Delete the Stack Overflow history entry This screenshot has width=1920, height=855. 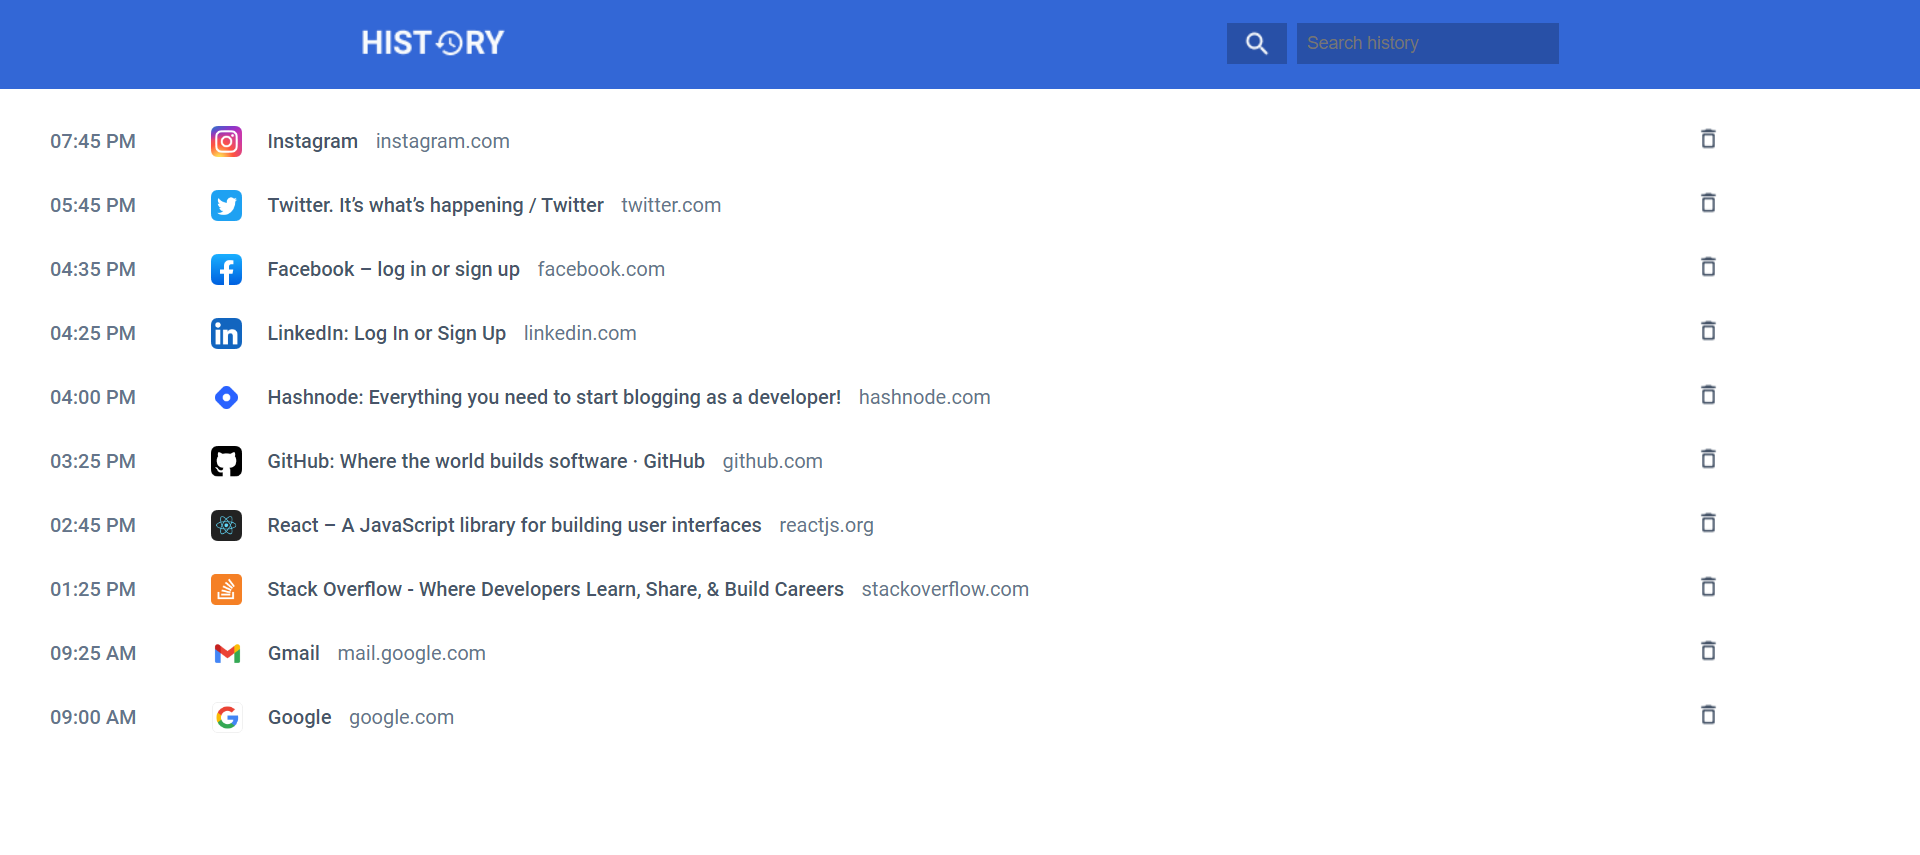(x=1708, y=587)
